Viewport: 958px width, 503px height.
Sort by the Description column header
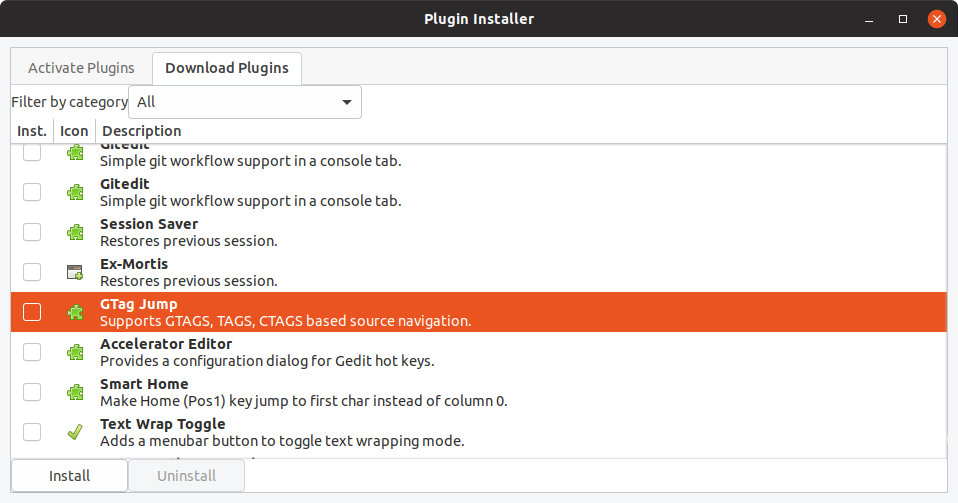pyautogui.click(x=142, y=131)
